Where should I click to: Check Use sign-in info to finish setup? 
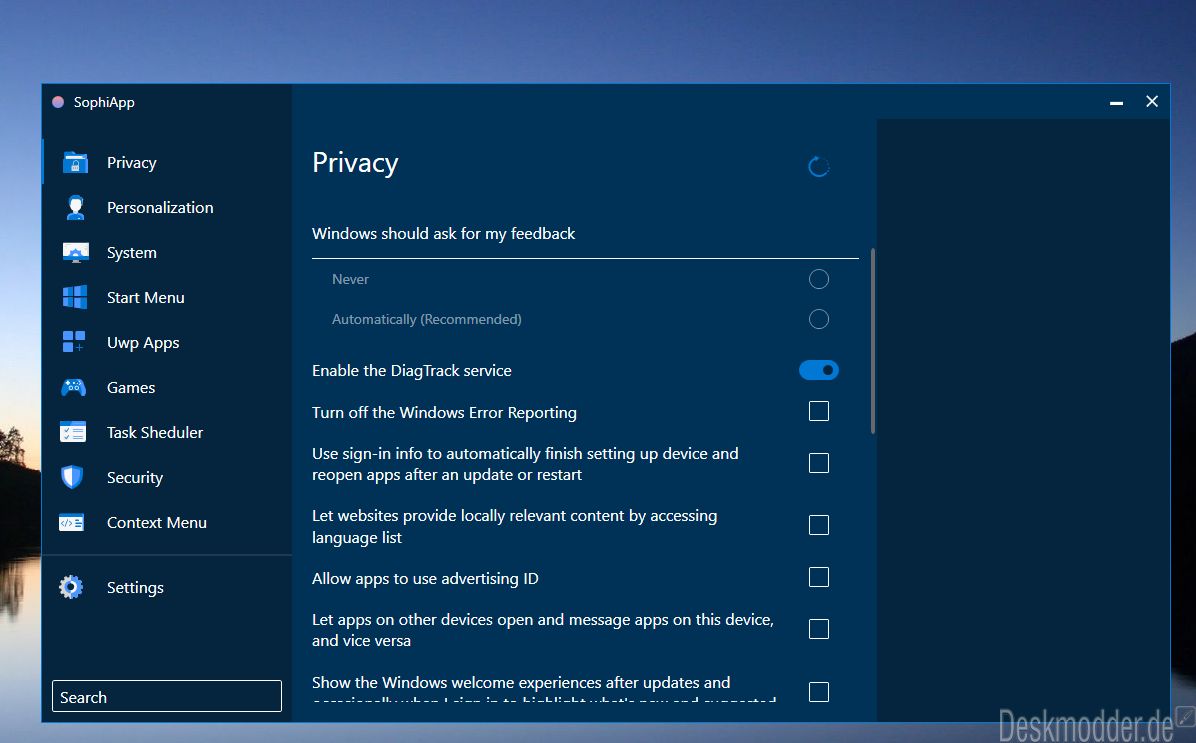pos(818,463)
